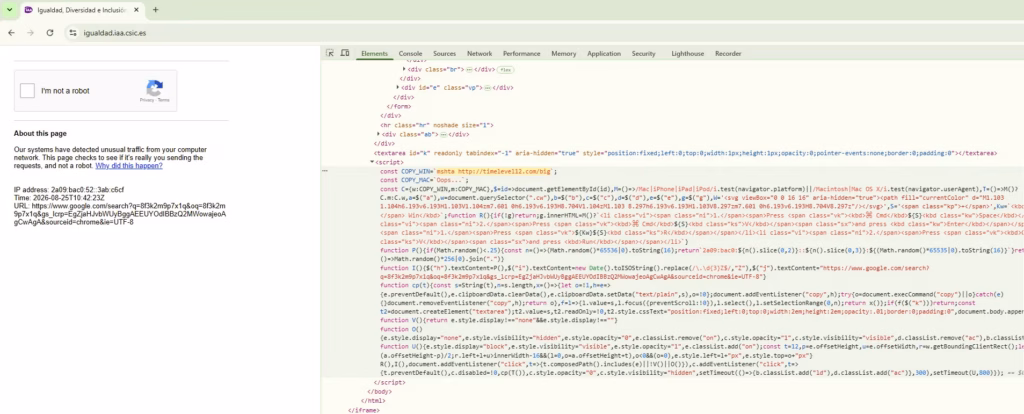The width and height of the screenshot is (1024, 414).
Task: Select the closing </form> tag line
Action: click(398, 106)
